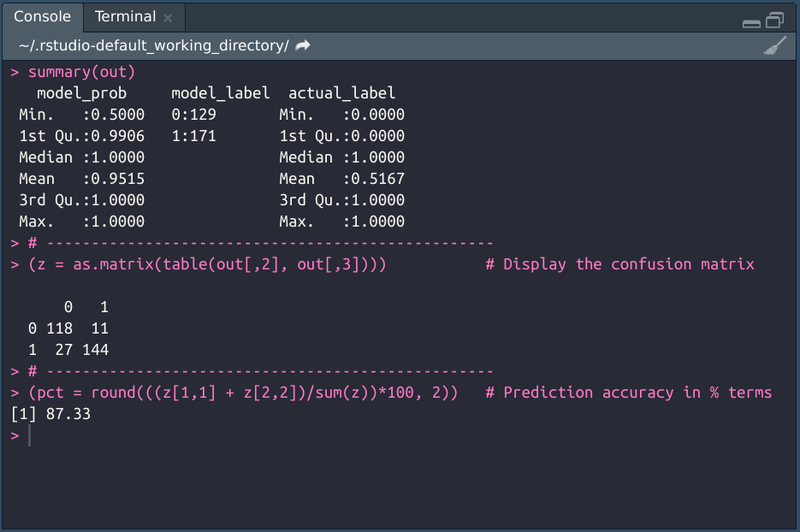Switch to the Console tab

coord(42,17)
